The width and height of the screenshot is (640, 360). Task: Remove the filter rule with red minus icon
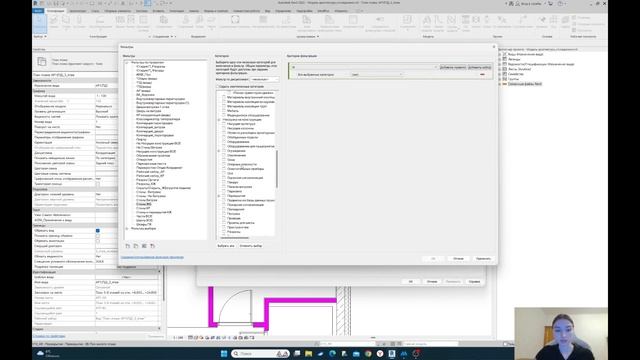tap(482, 75)
